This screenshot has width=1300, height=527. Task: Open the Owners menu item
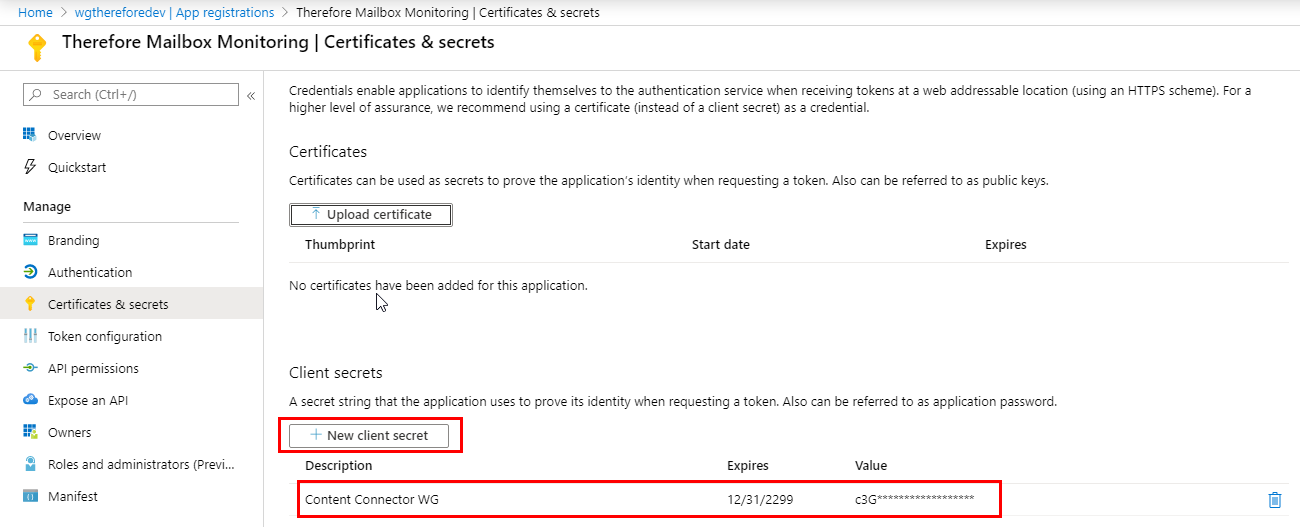point(69,432)
